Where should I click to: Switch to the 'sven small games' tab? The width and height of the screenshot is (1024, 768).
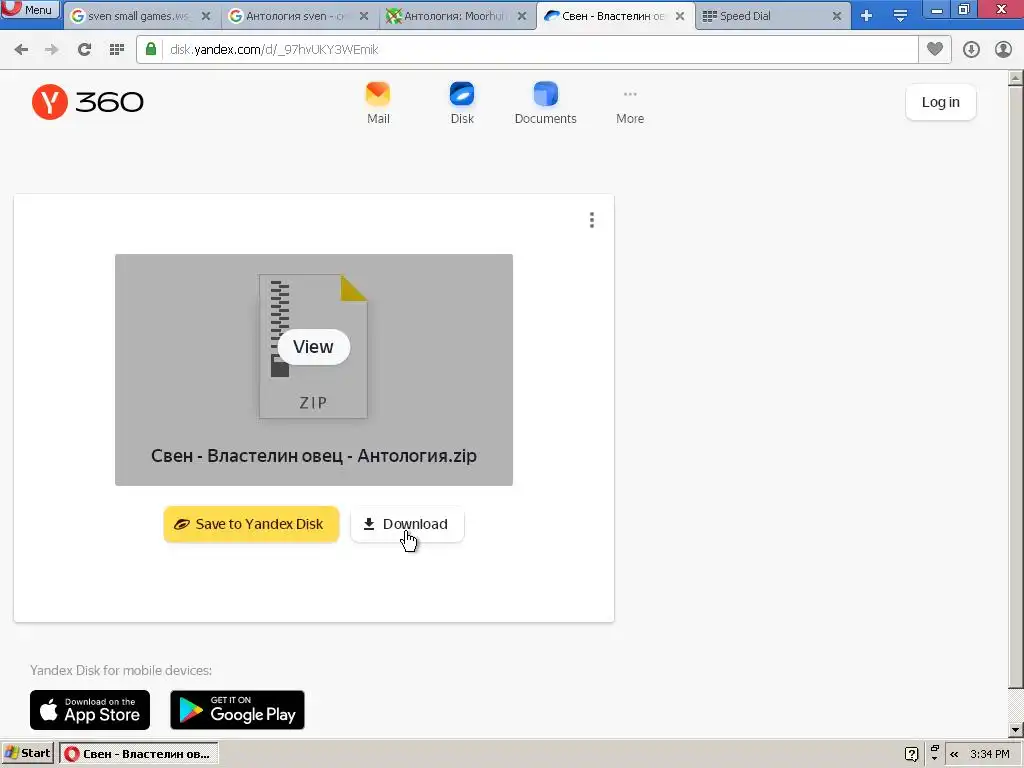click(x=139, y=16)
